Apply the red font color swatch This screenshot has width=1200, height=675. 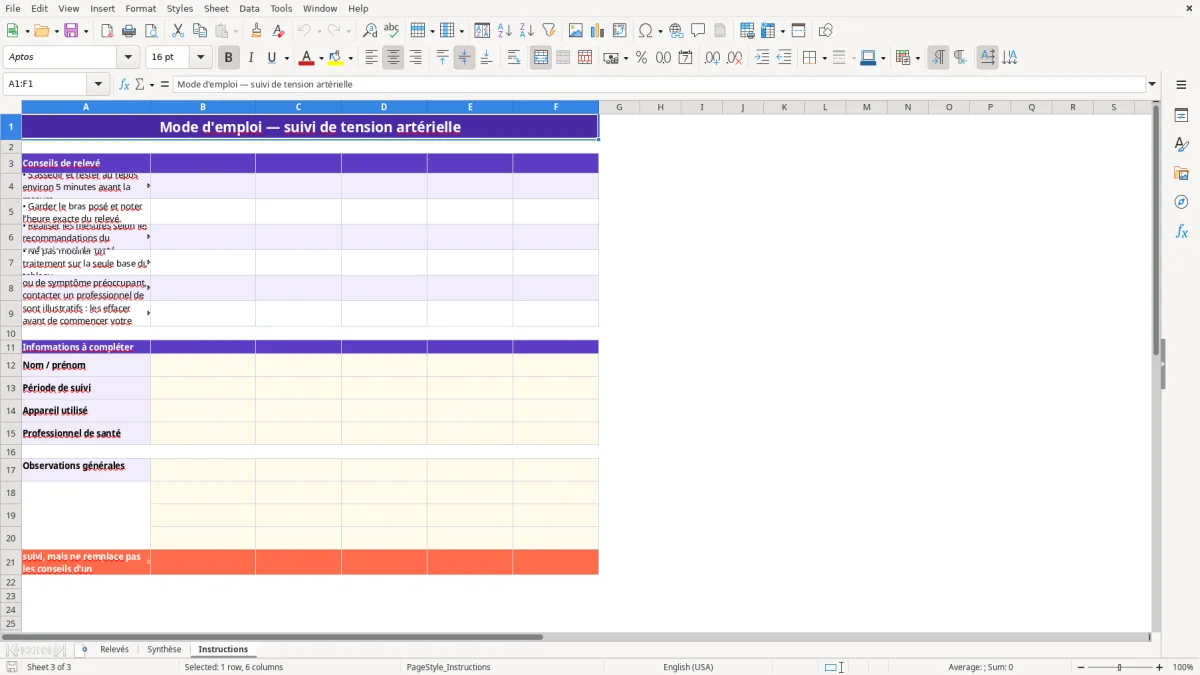[307, 58]
